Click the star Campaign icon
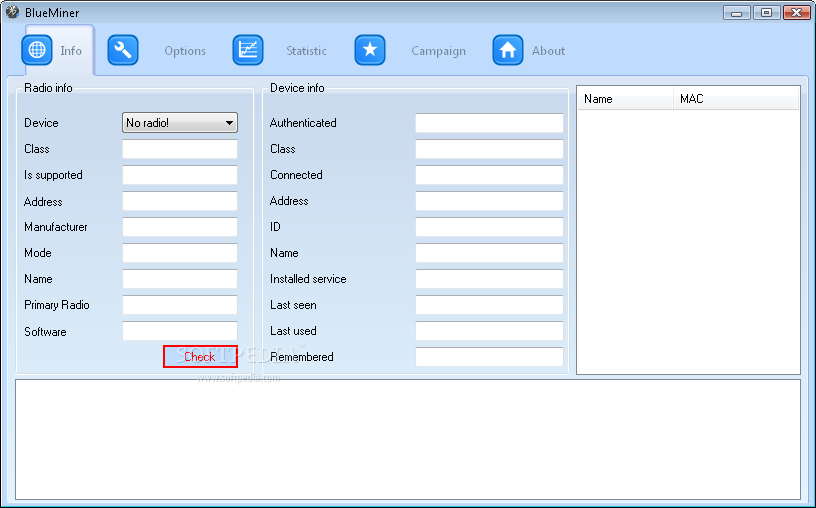 click(x=370, y=50)
